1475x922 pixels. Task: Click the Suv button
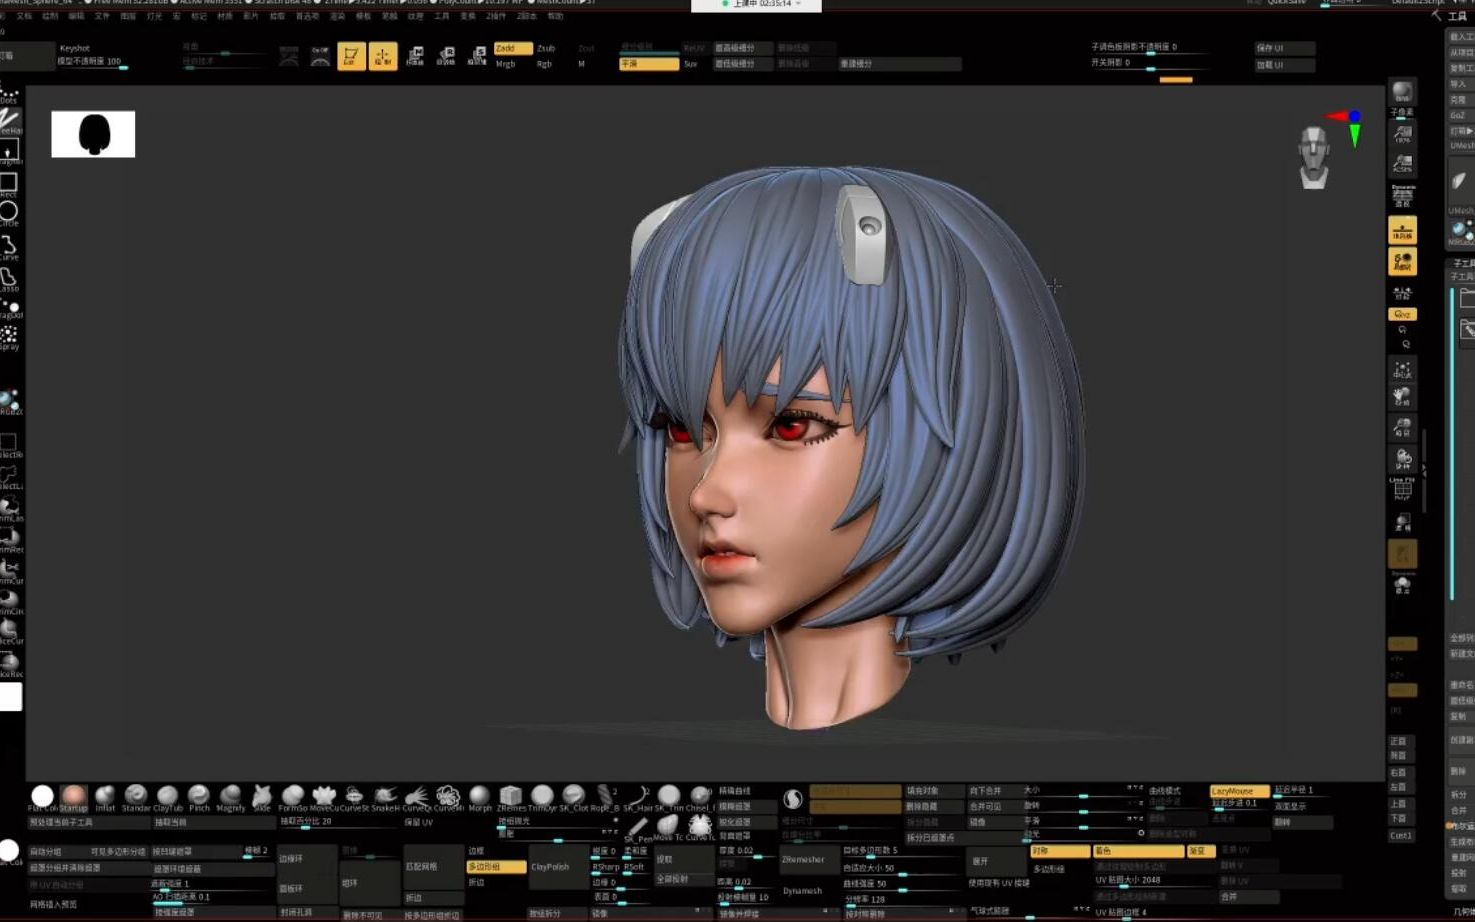tap(691, 64)
